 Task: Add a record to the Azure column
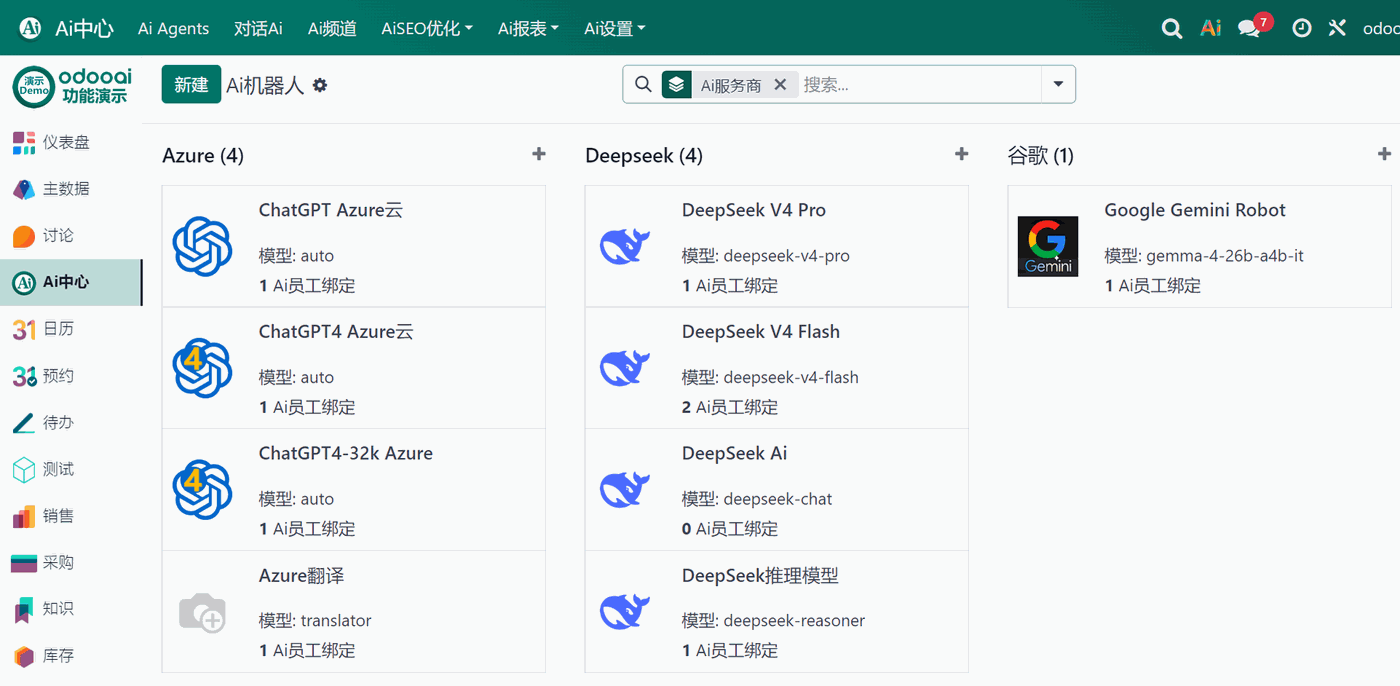pyautogui.click(x=539, y=154)
